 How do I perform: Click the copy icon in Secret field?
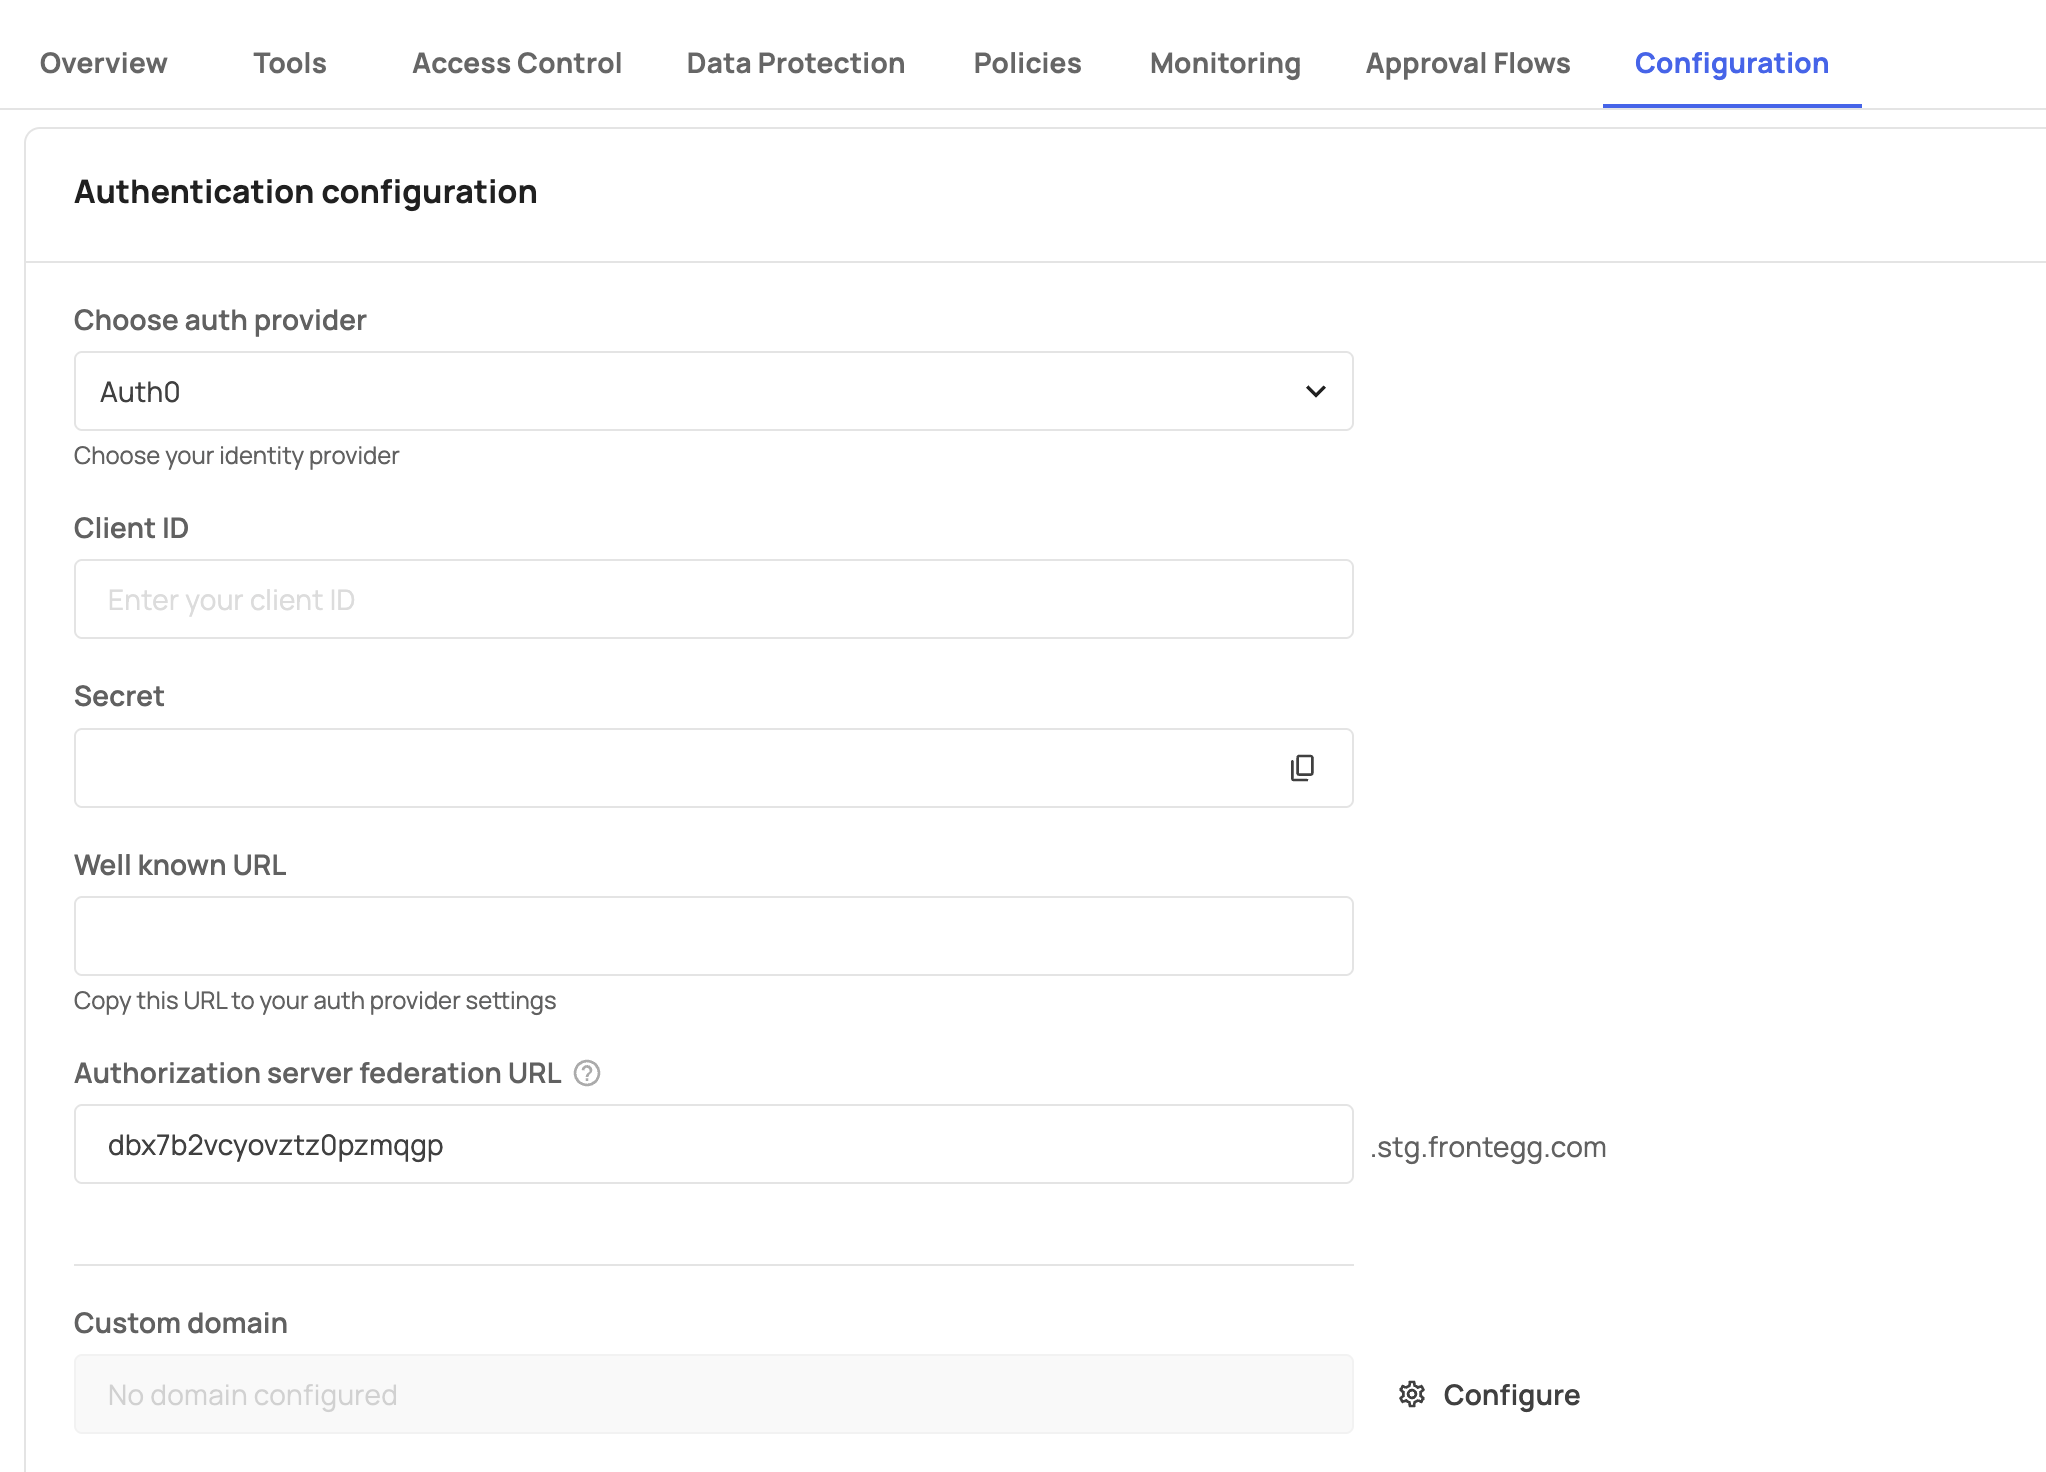(1302, 768)
